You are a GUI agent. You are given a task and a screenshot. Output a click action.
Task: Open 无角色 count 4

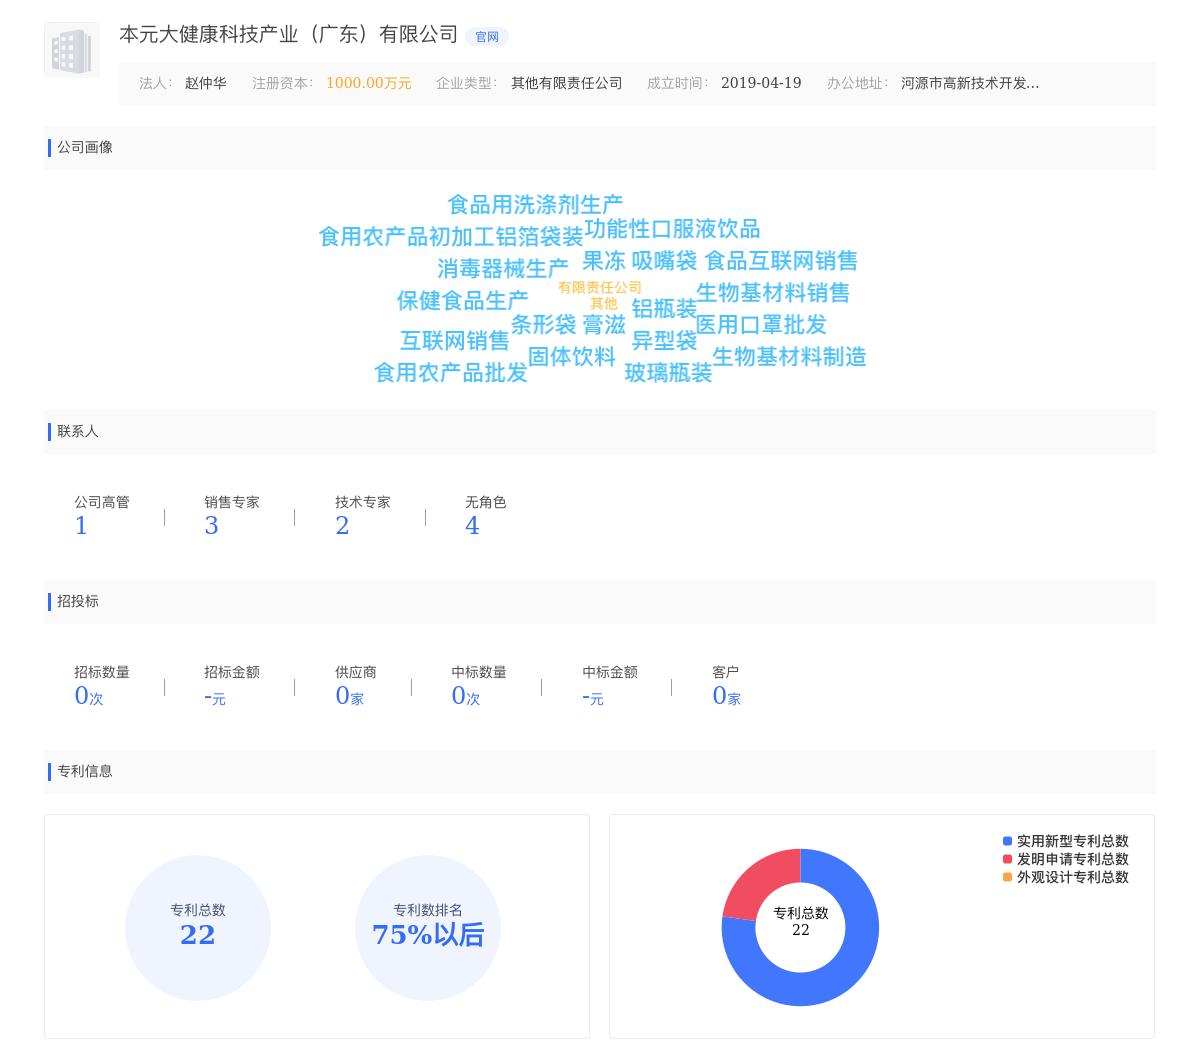(x=472, y=526)
